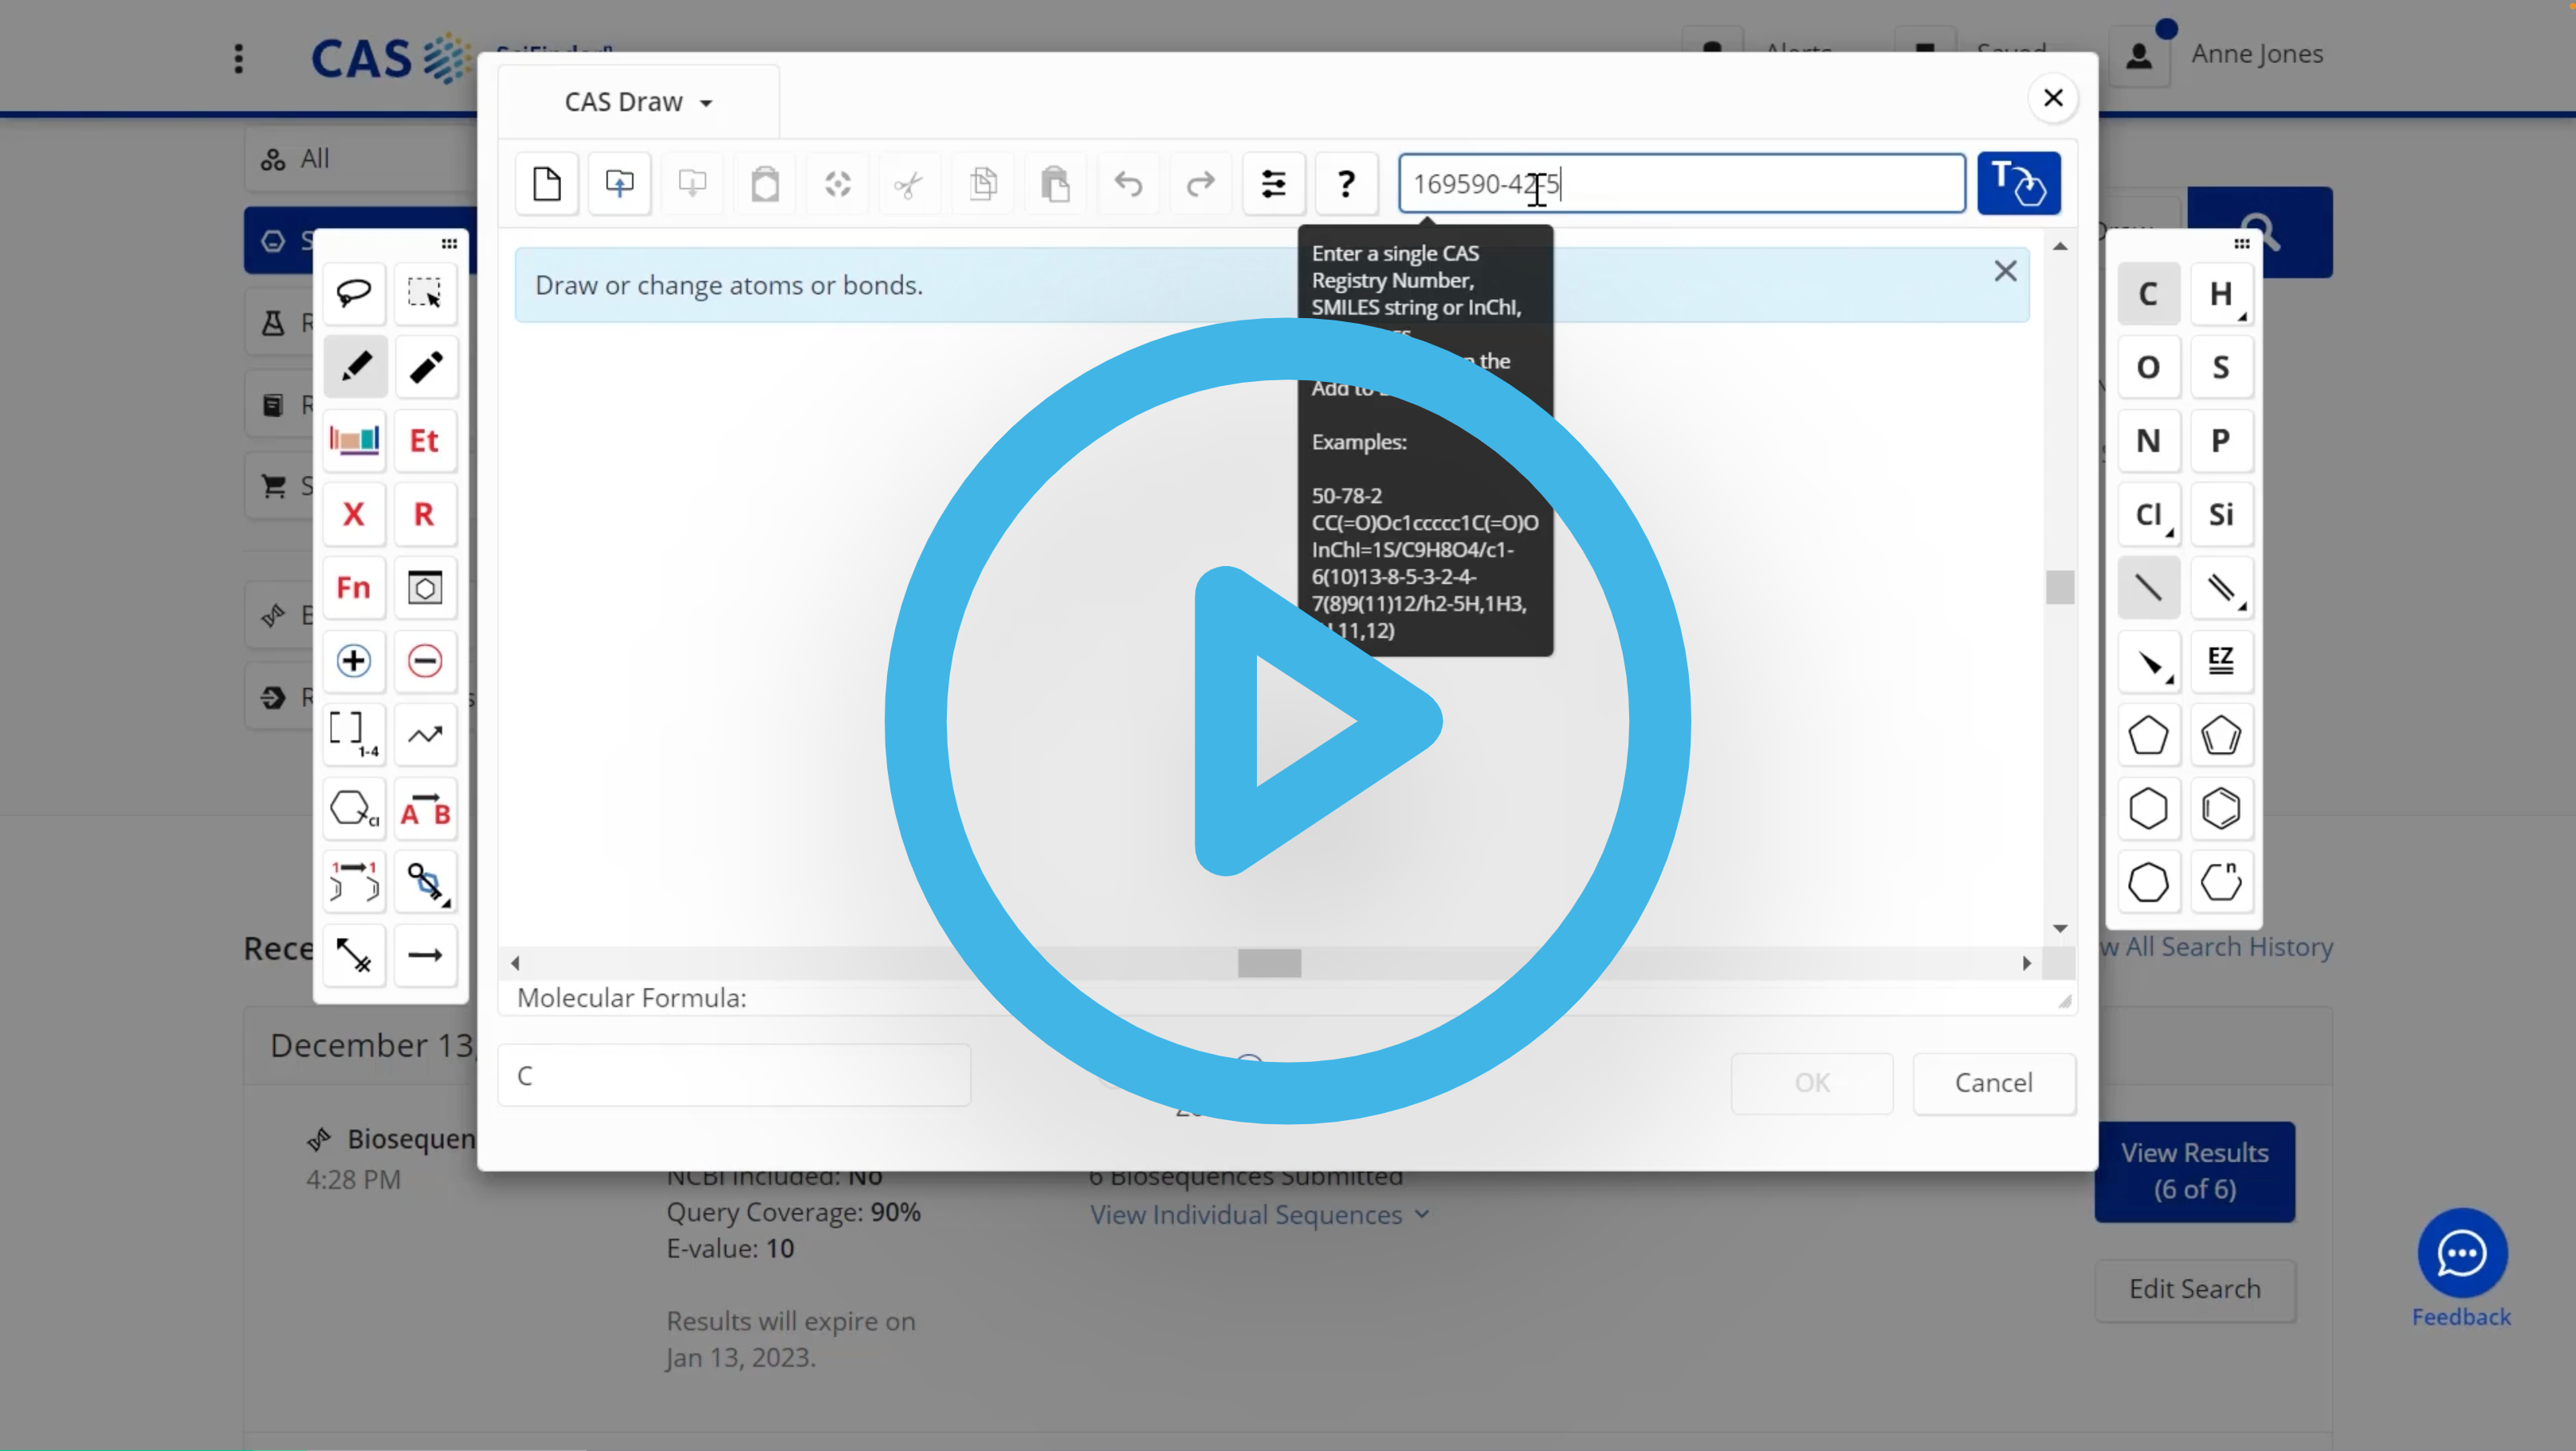The height and width of the screenshot is (1451, 2576).
Task: Select the EZ stereo bond tool
Action: 2221,661
